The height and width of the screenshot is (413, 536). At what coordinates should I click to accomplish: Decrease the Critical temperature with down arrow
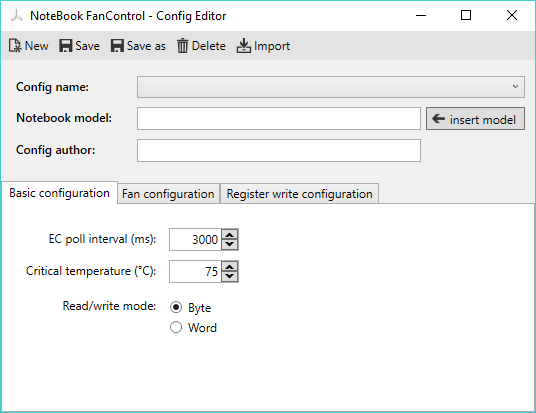[x=230, y=277]
